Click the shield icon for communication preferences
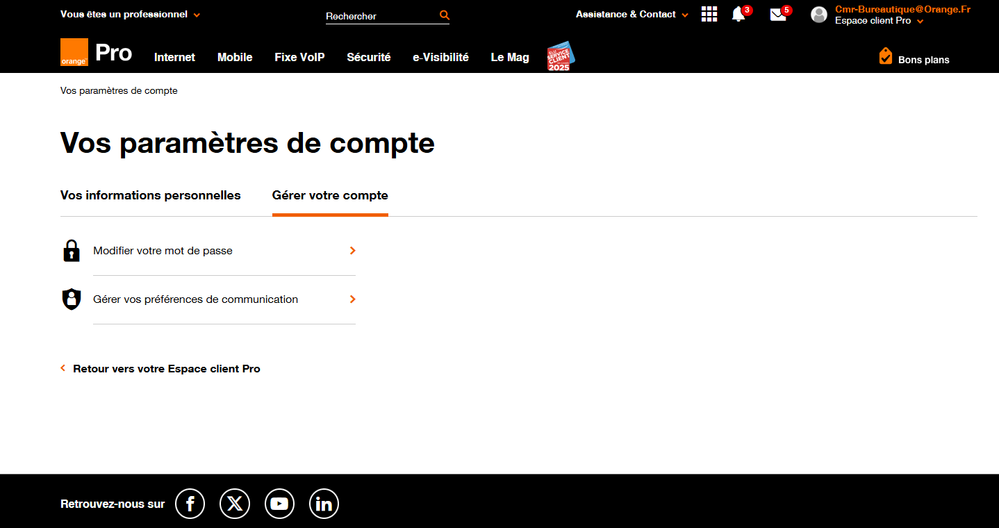 point(71,299)
